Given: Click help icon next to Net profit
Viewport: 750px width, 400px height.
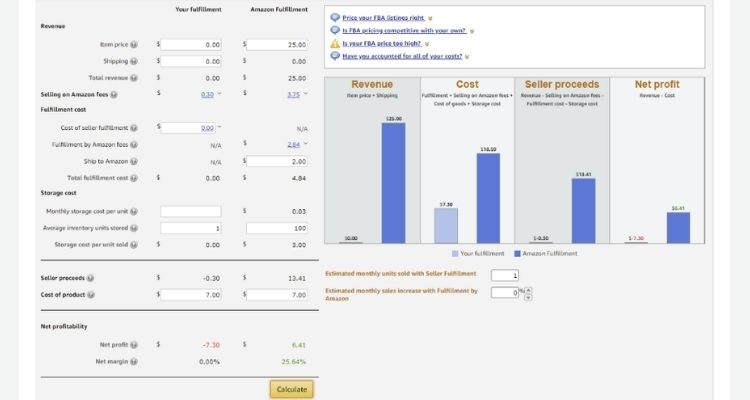Looking at the screenshot, I should [134, 345].
